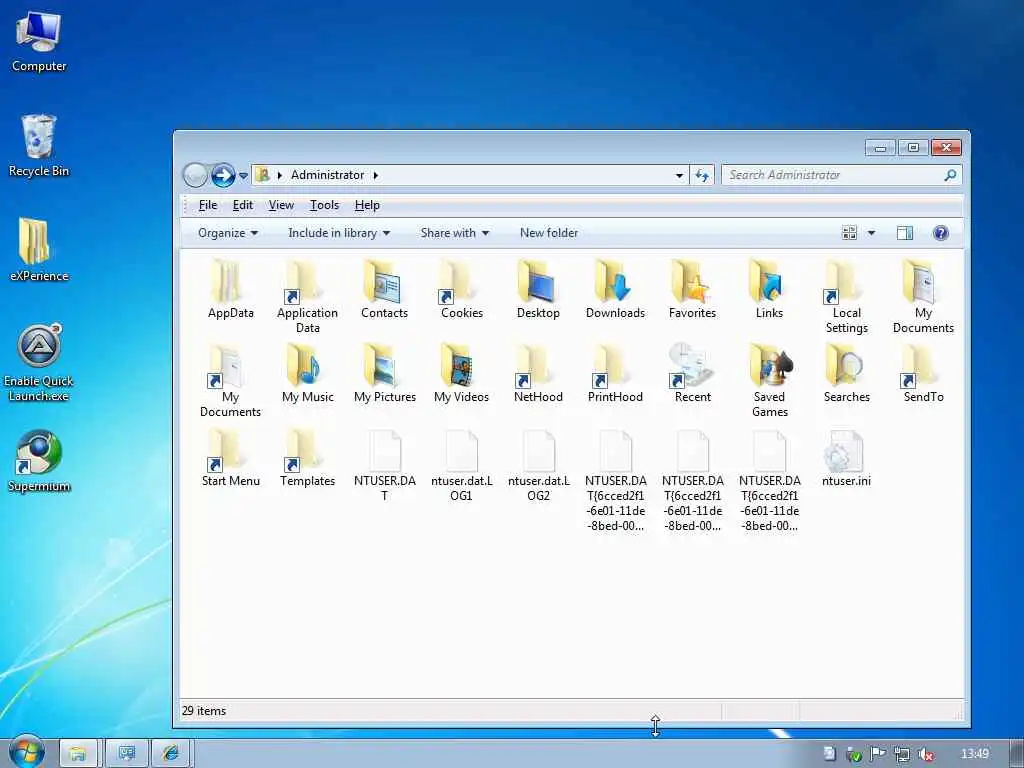Click the Get help question mark icon

coord(940,233)
